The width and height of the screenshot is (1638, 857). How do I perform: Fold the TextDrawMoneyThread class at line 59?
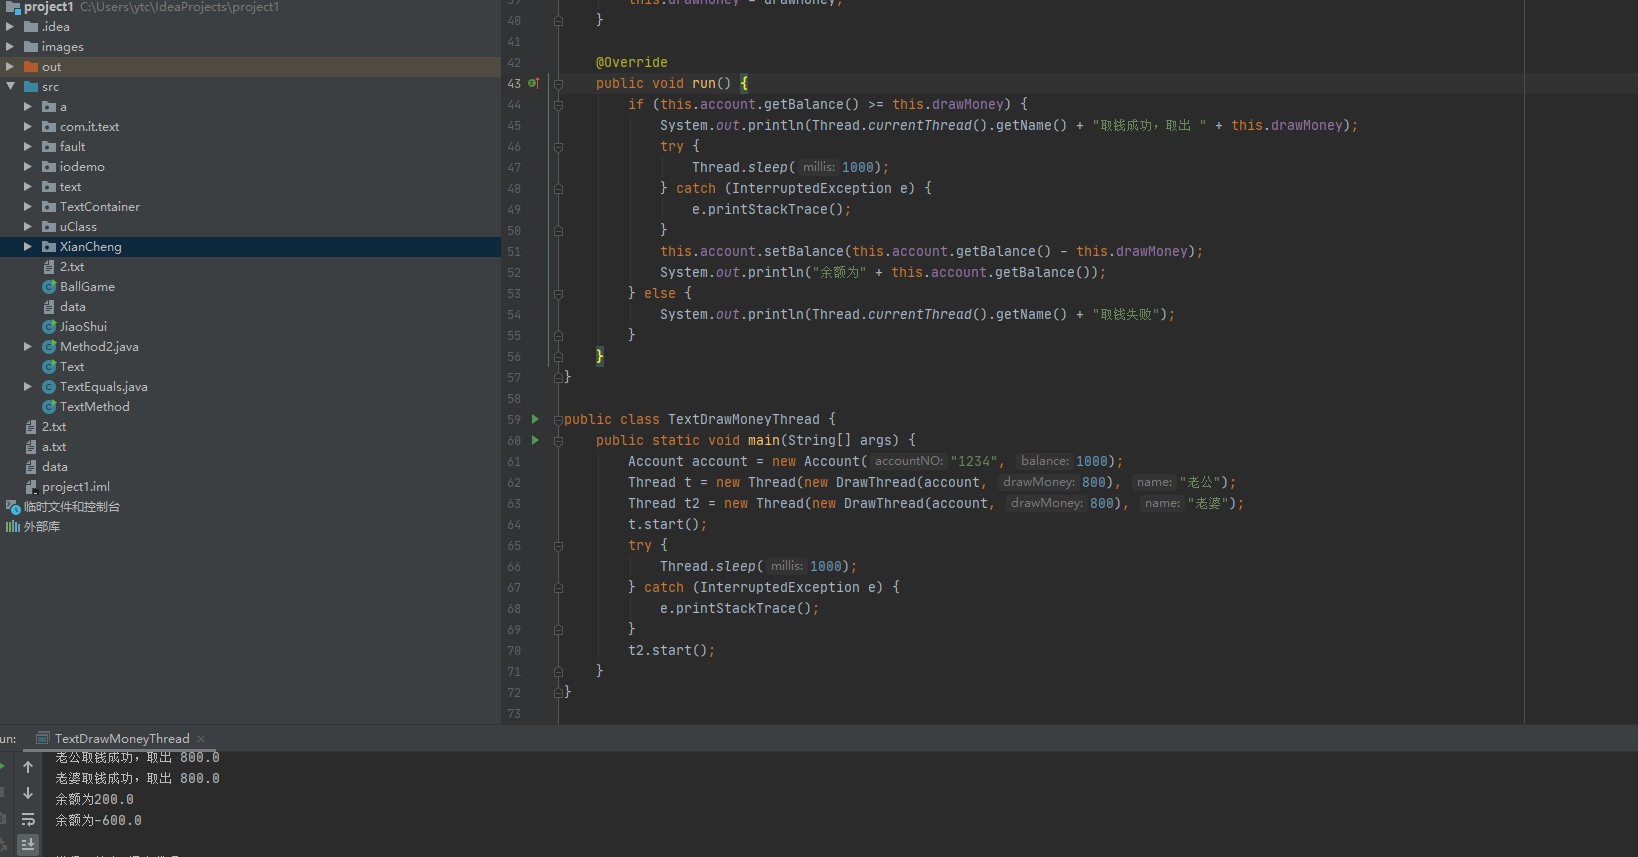pos(558,420)
